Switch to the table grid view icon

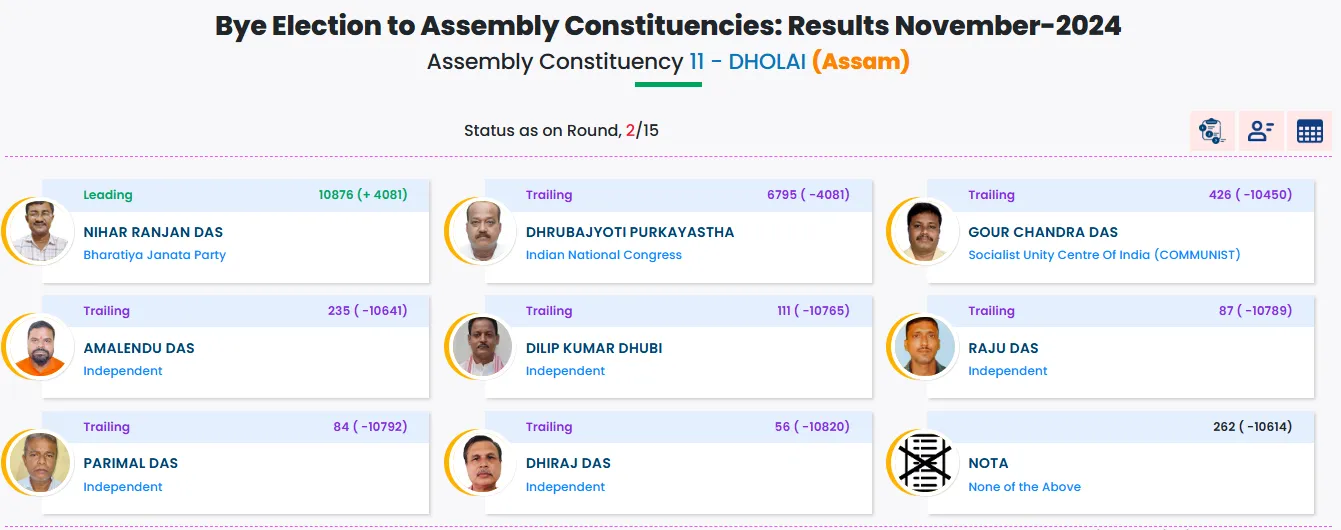(x=1309, y=131)
